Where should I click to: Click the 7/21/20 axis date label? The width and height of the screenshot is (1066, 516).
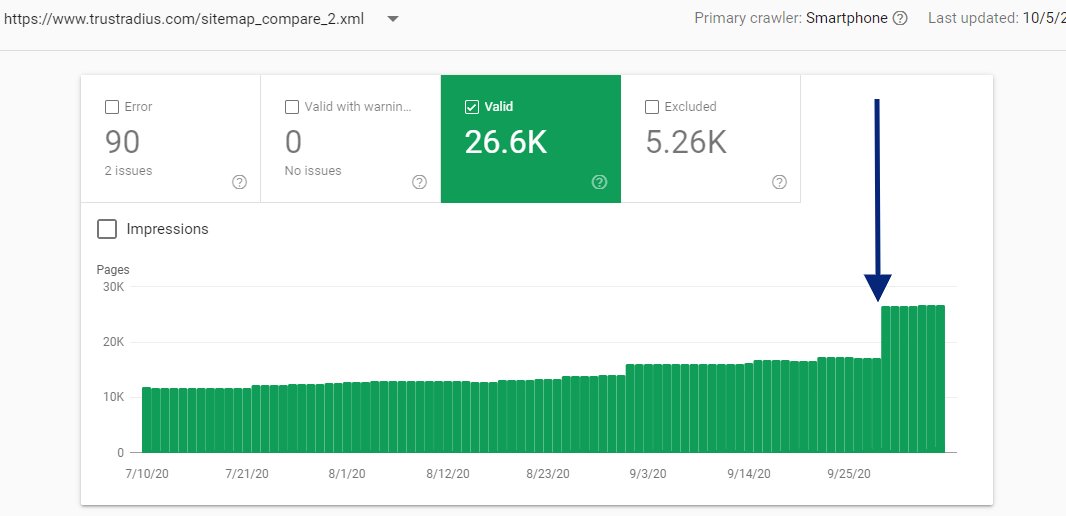pos(247,474)
